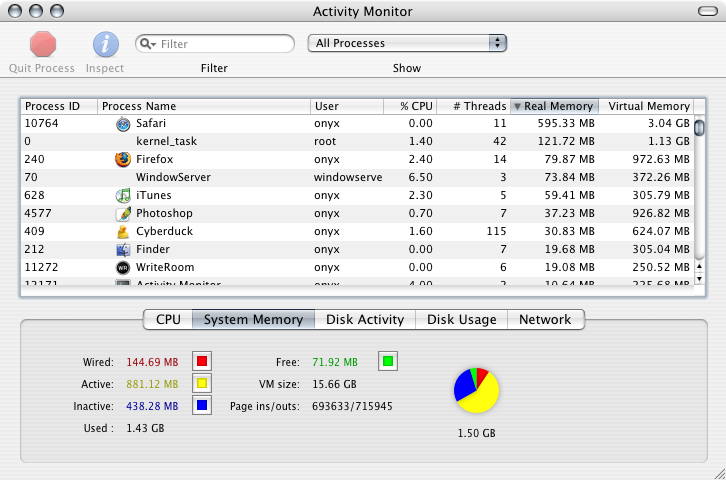Screen dimensions: 726x480
Task: Click the Finder process name
Action: pos(153,249)
